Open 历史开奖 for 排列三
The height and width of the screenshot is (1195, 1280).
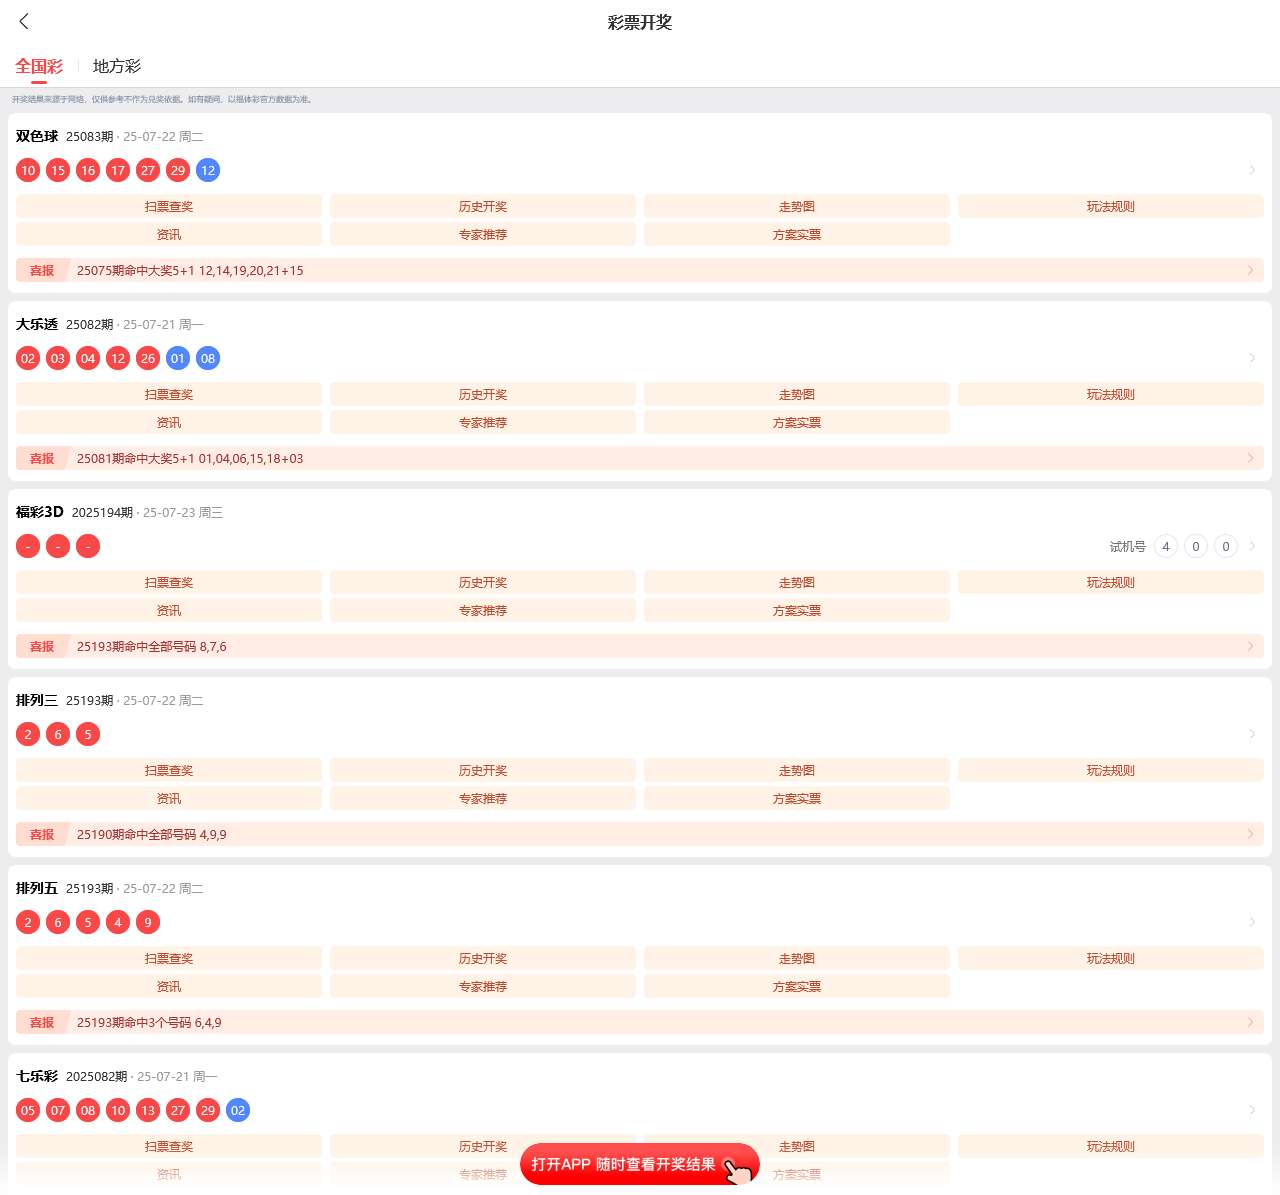483,770
